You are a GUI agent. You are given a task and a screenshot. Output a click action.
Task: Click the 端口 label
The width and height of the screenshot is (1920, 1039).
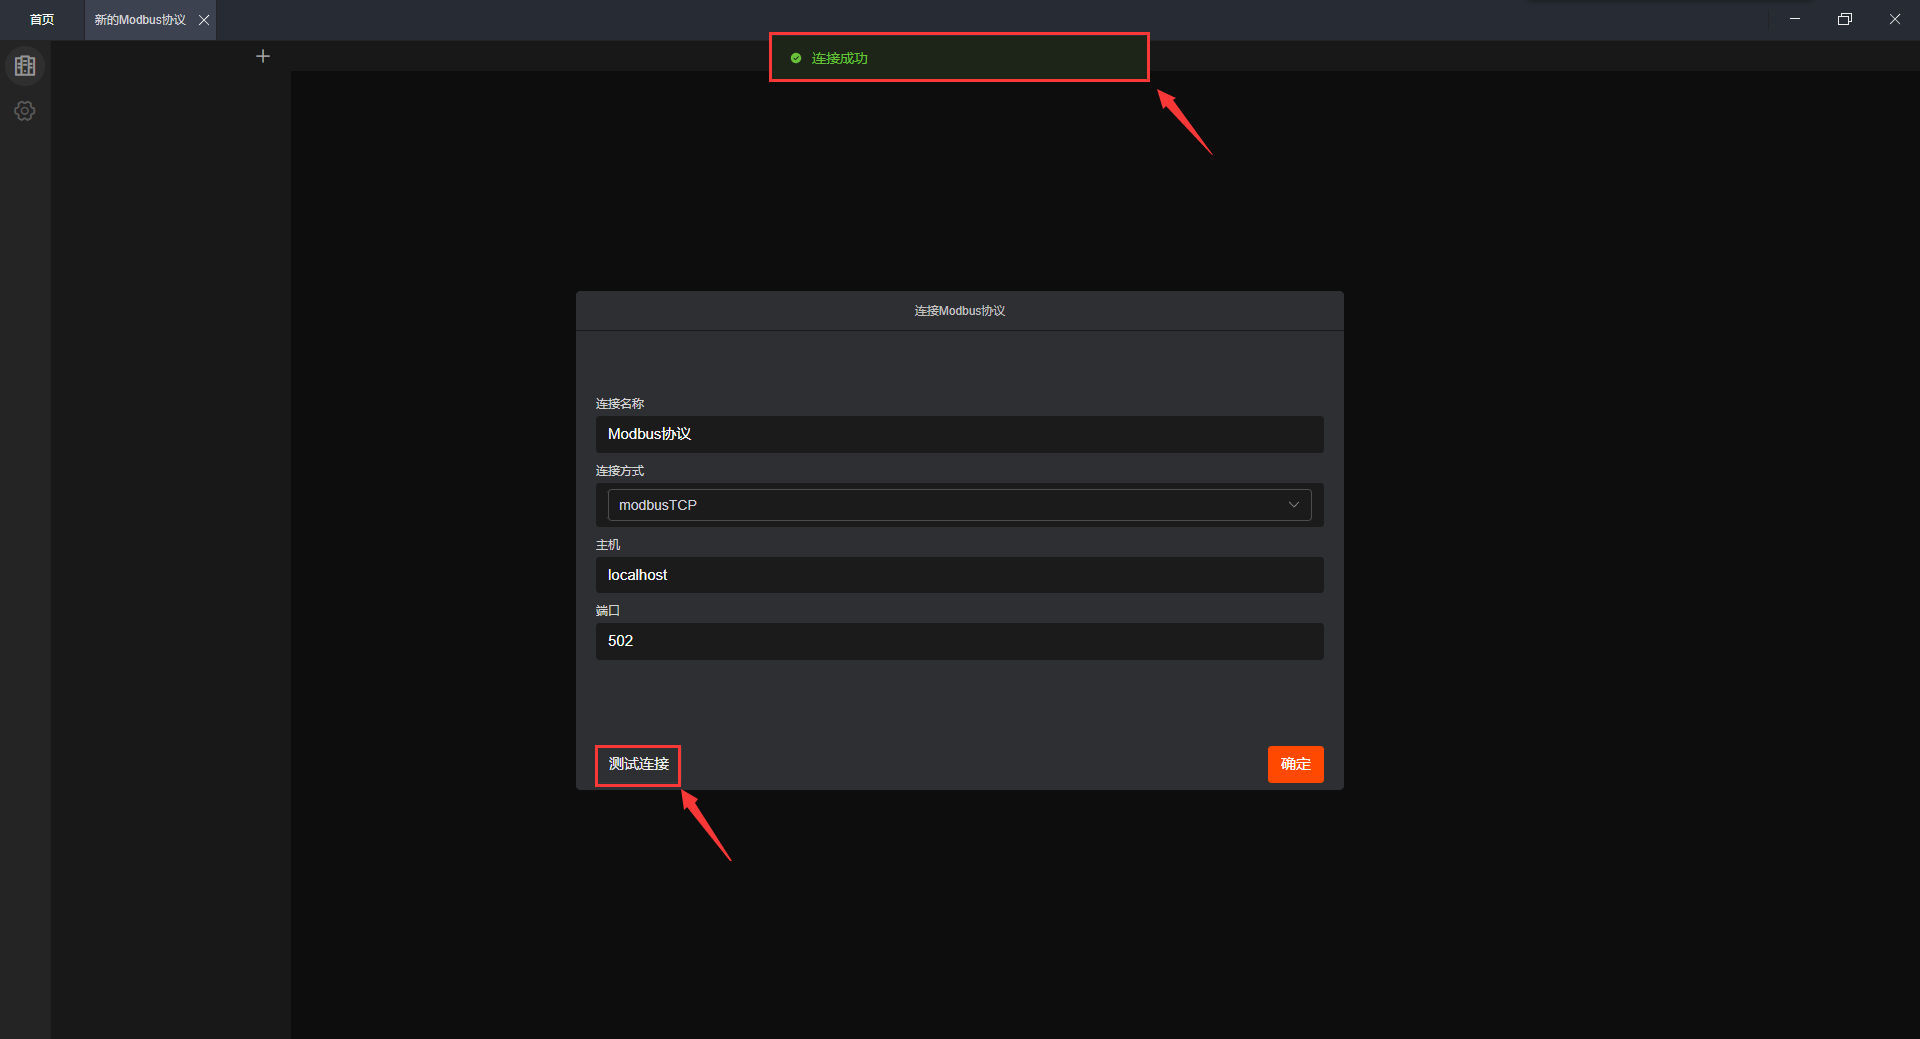pos(608,610)
